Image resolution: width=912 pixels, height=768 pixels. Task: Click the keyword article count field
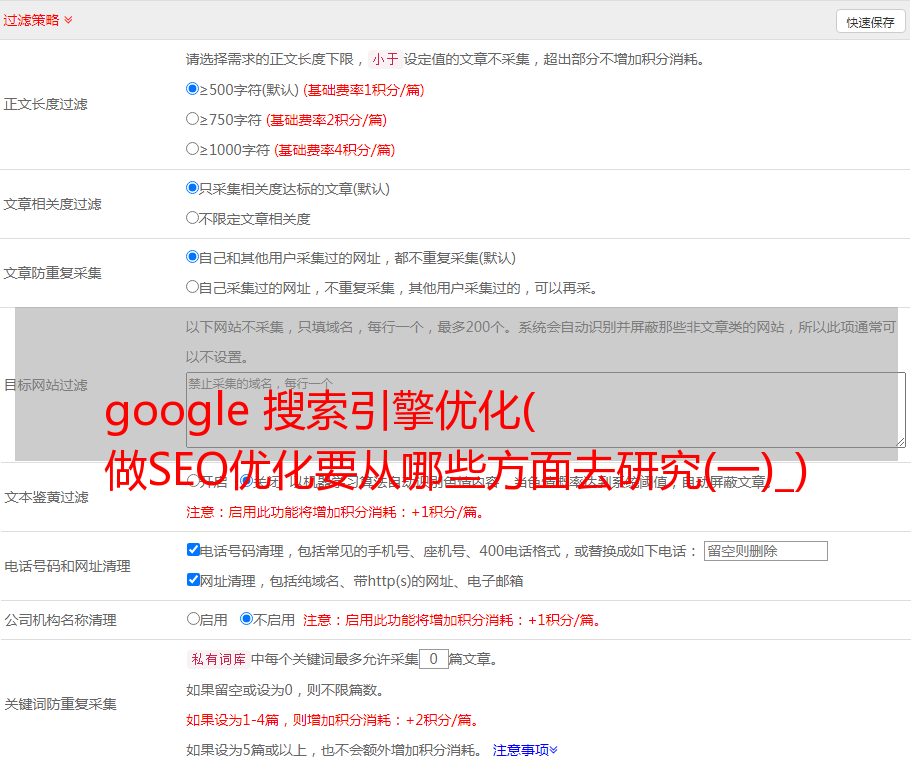(433, 659)
